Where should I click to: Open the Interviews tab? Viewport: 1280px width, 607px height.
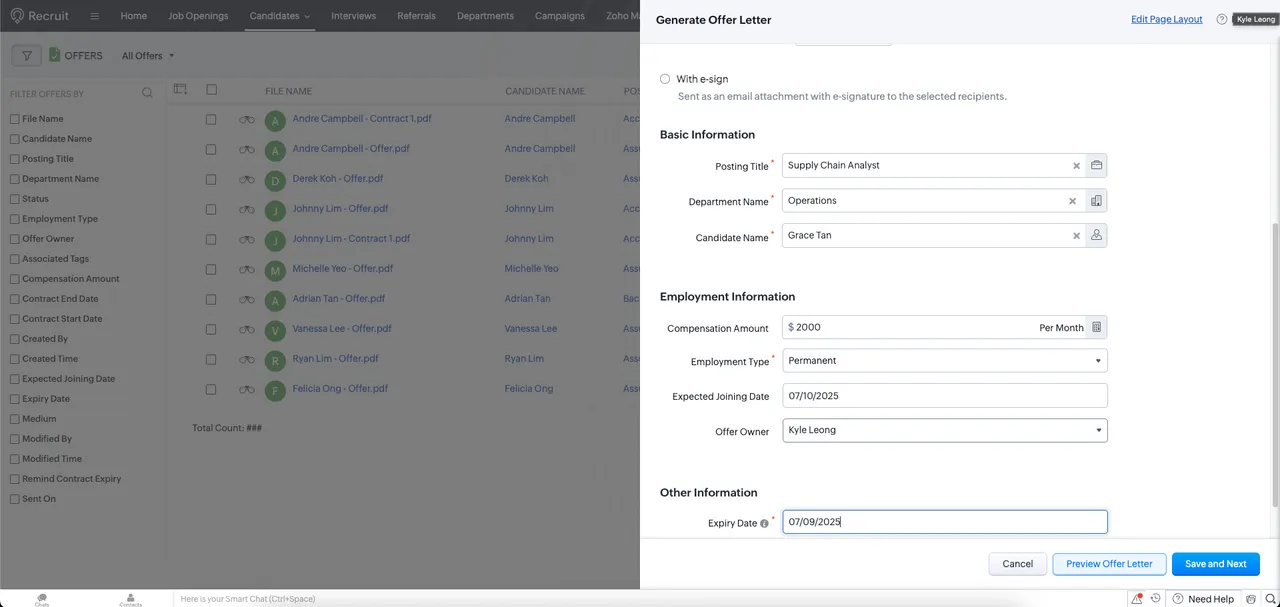pos(354,16)
